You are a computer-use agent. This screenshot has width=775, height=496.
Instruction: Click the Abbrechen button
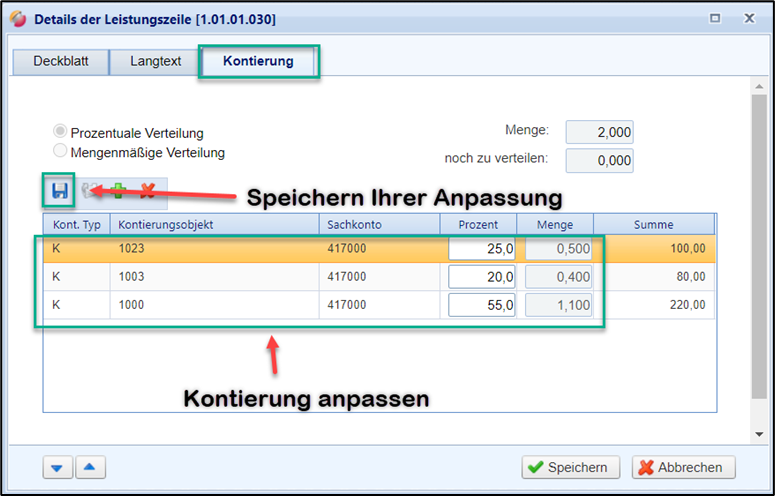click(684, 467)
